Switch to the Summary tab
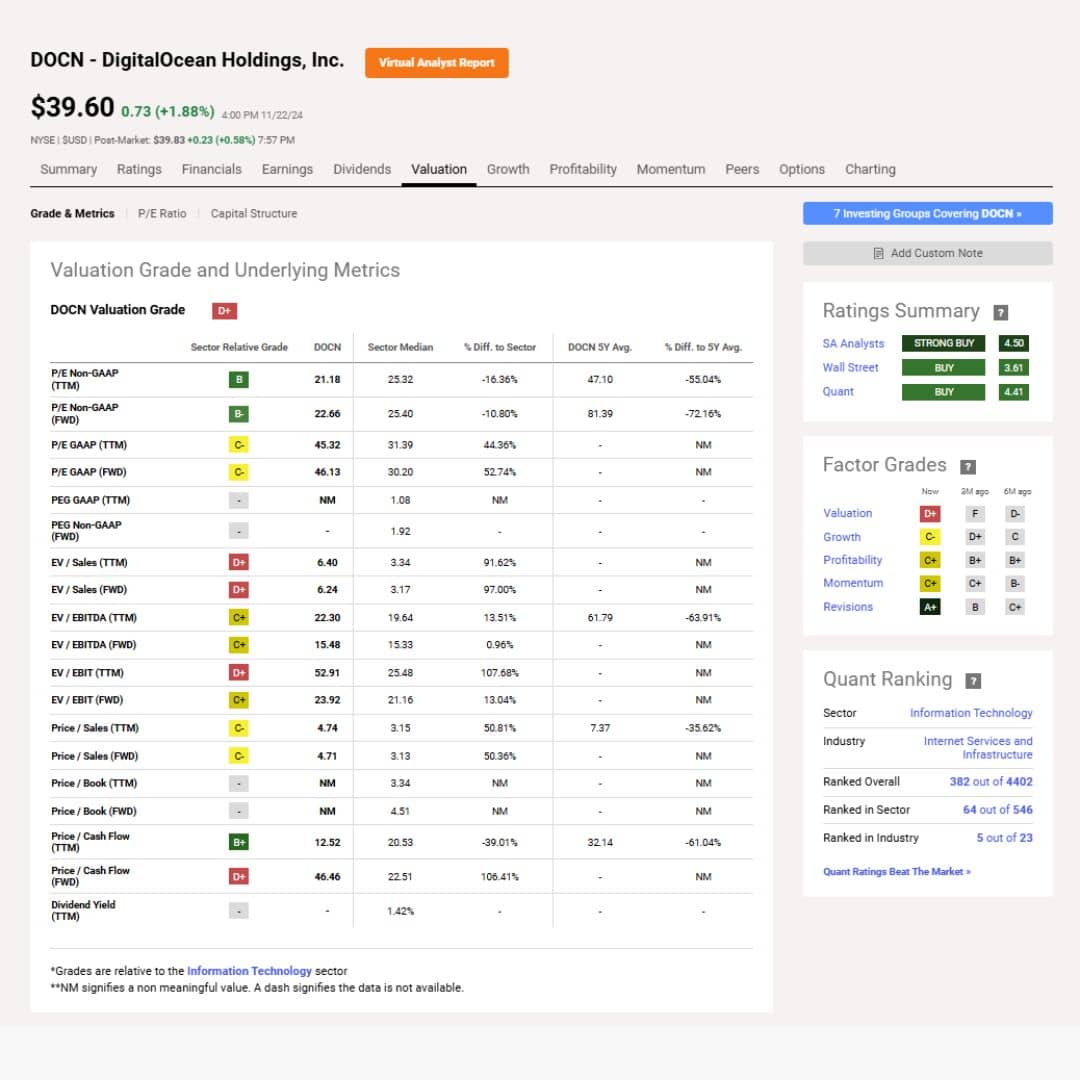 click(x=68, y=169)
